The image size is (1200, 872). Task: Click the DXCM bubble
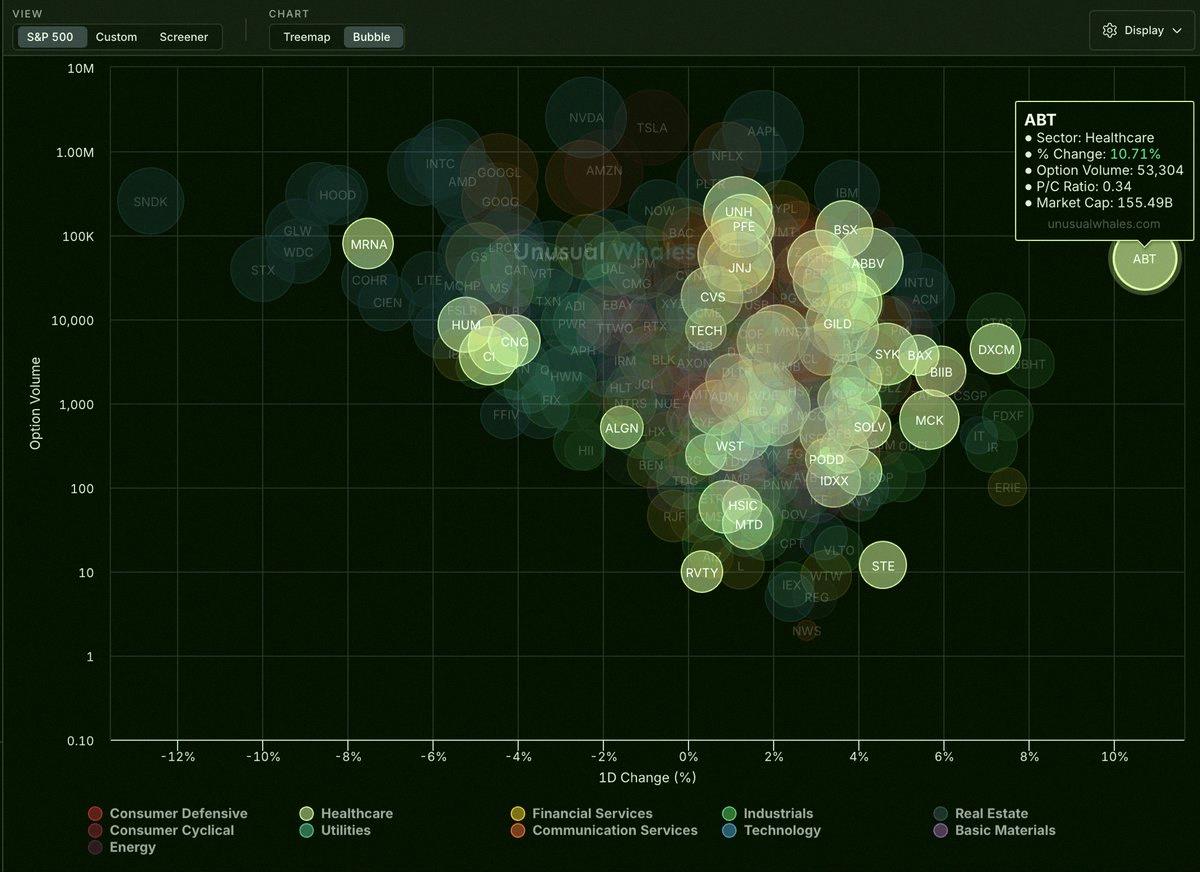click(x=996, y=350)
